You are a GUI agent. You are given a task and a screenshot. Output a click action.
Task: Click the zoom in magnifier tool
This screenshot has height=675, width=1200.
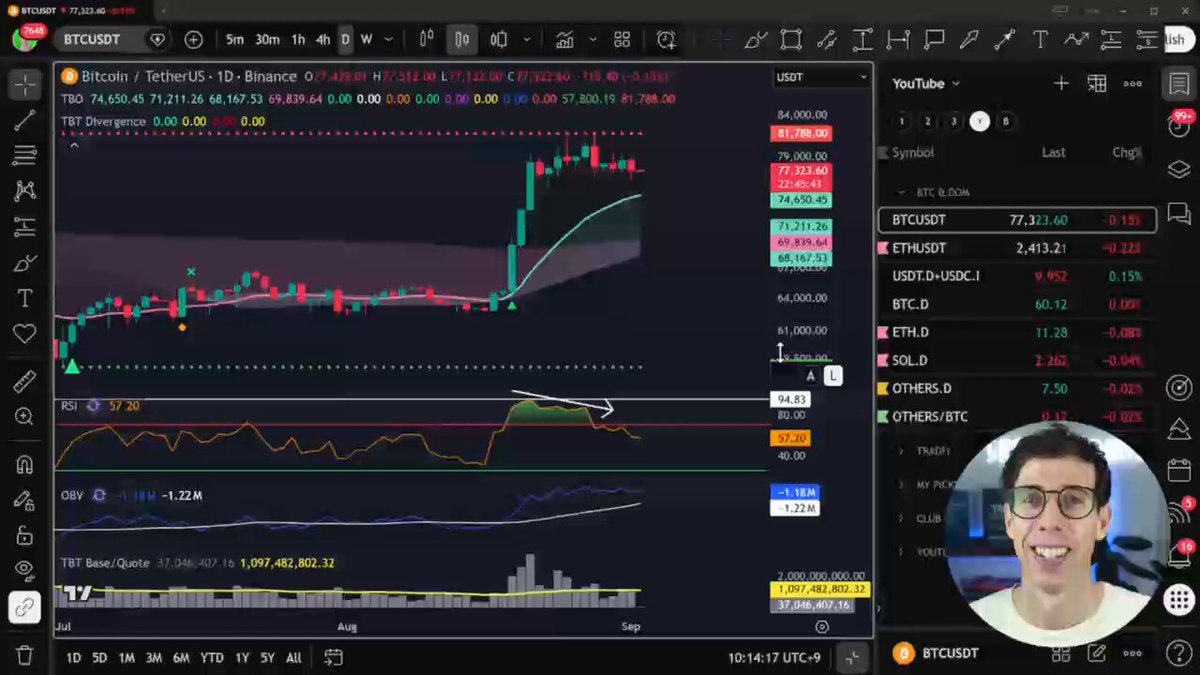(25, 416)
